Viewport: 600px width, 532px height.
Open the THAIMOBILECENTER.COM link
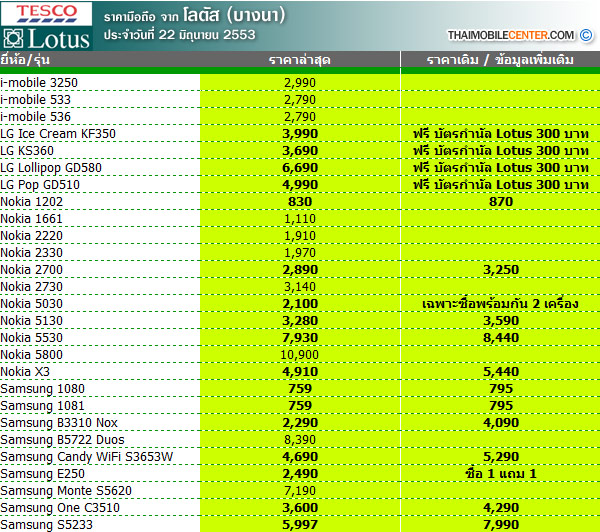510,35
